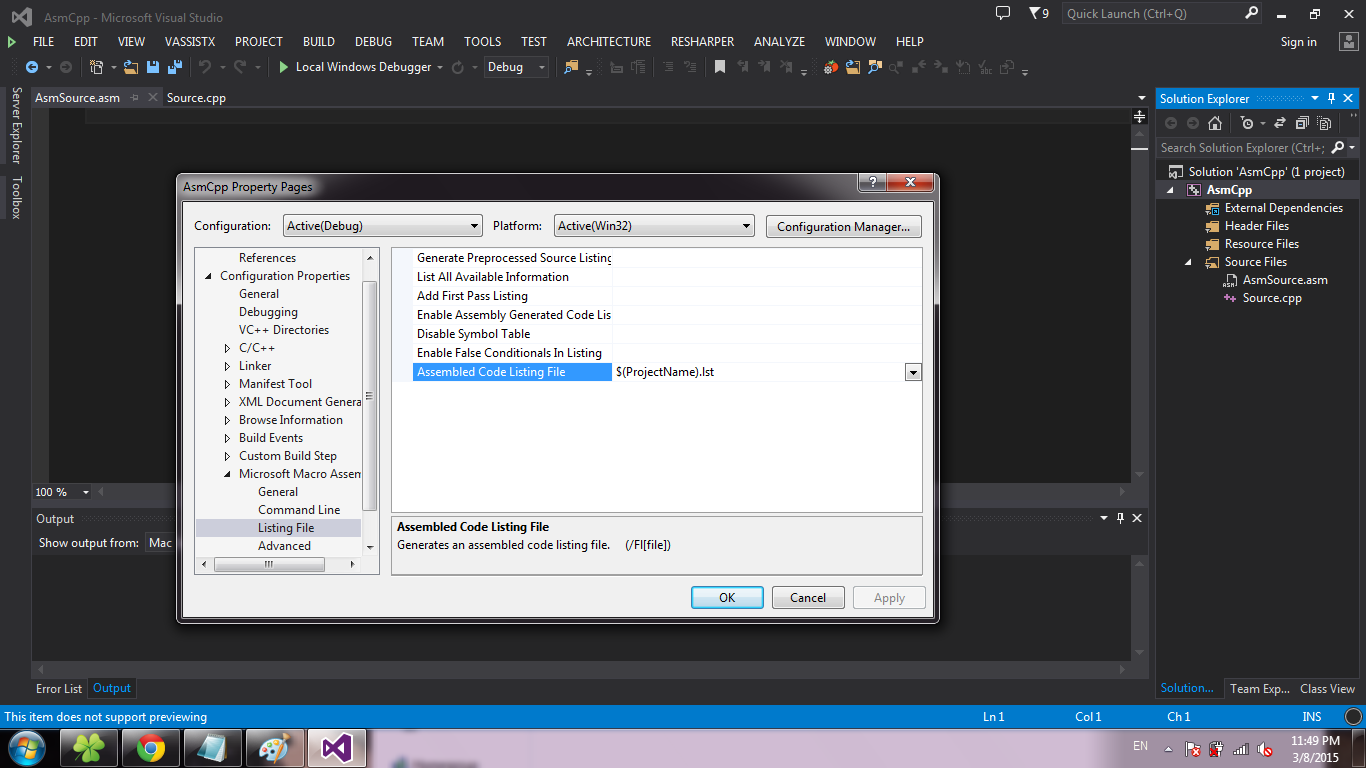Click the Help question mark dialog button

click(x=872, y=183)
